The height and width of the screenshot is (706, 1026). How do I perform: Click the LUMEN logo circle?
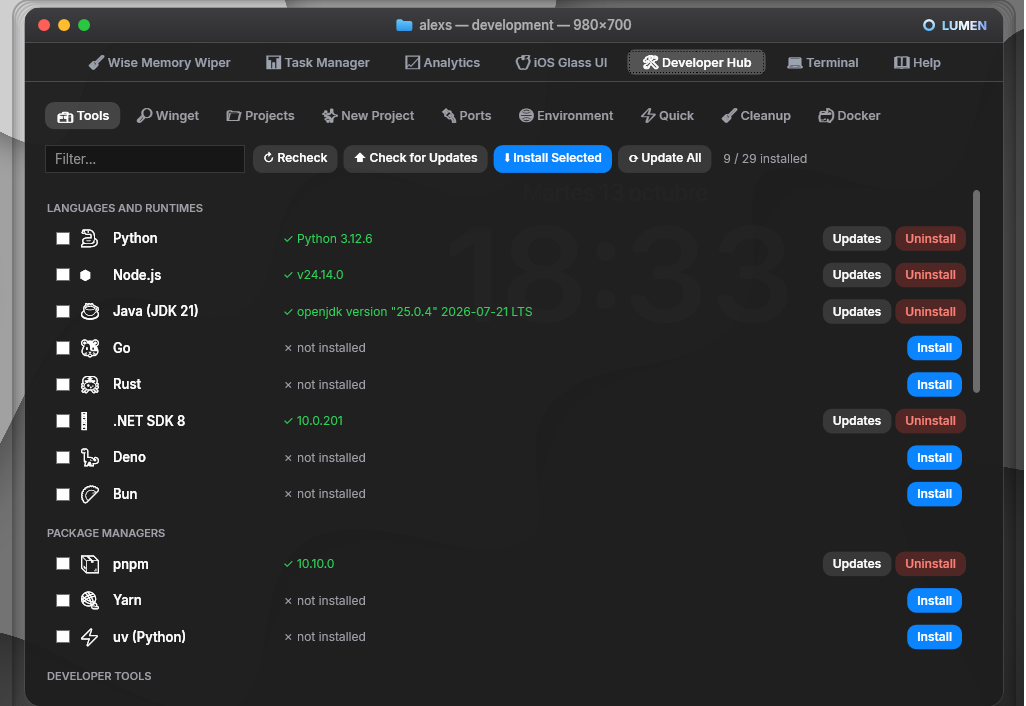tap(929, 26)
